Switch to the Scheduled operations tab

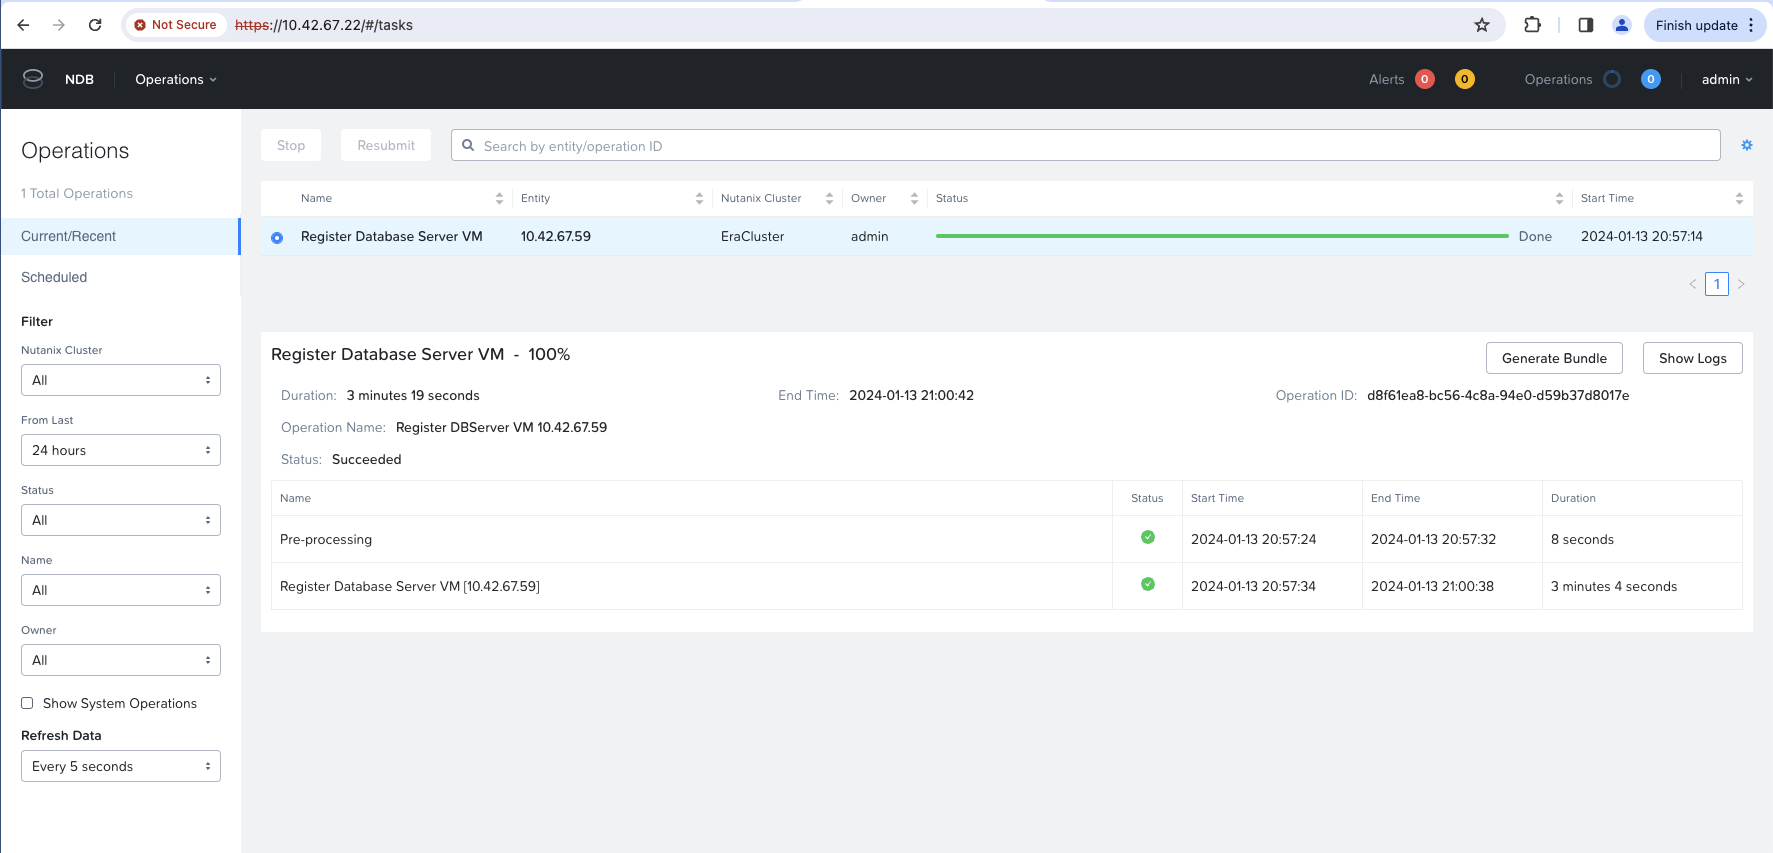pyautogui.click(x=54, y=277)
